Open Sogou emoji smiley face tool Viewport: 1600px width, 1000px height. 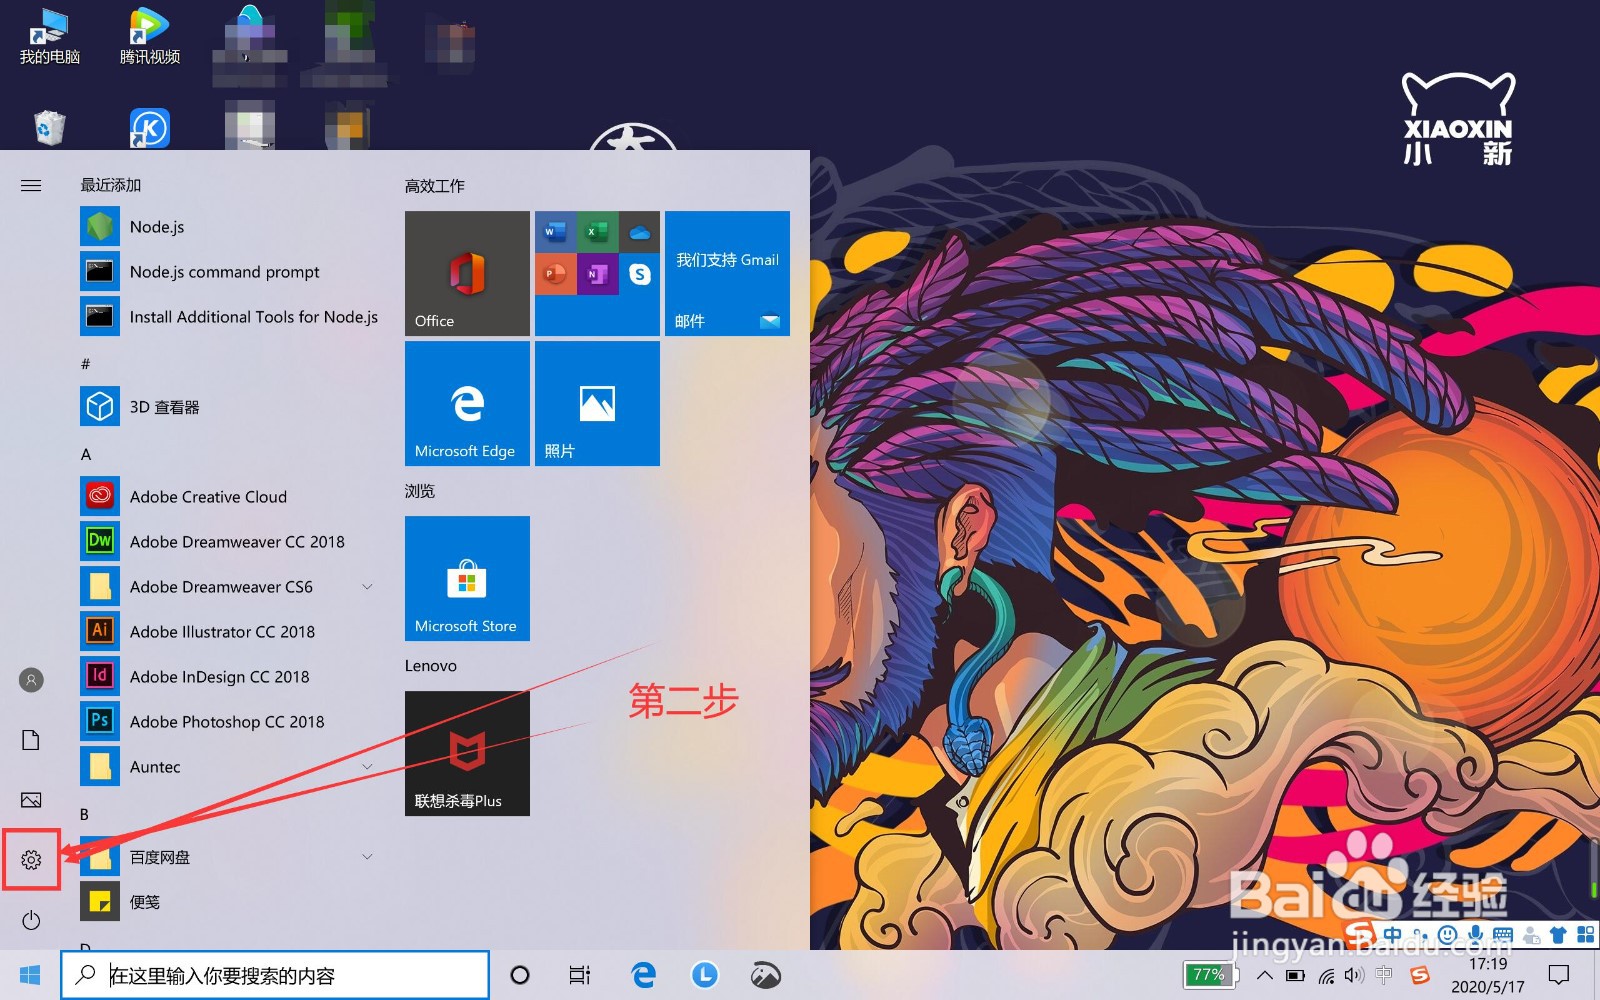pyautogui.click(x=1447, y=935)
